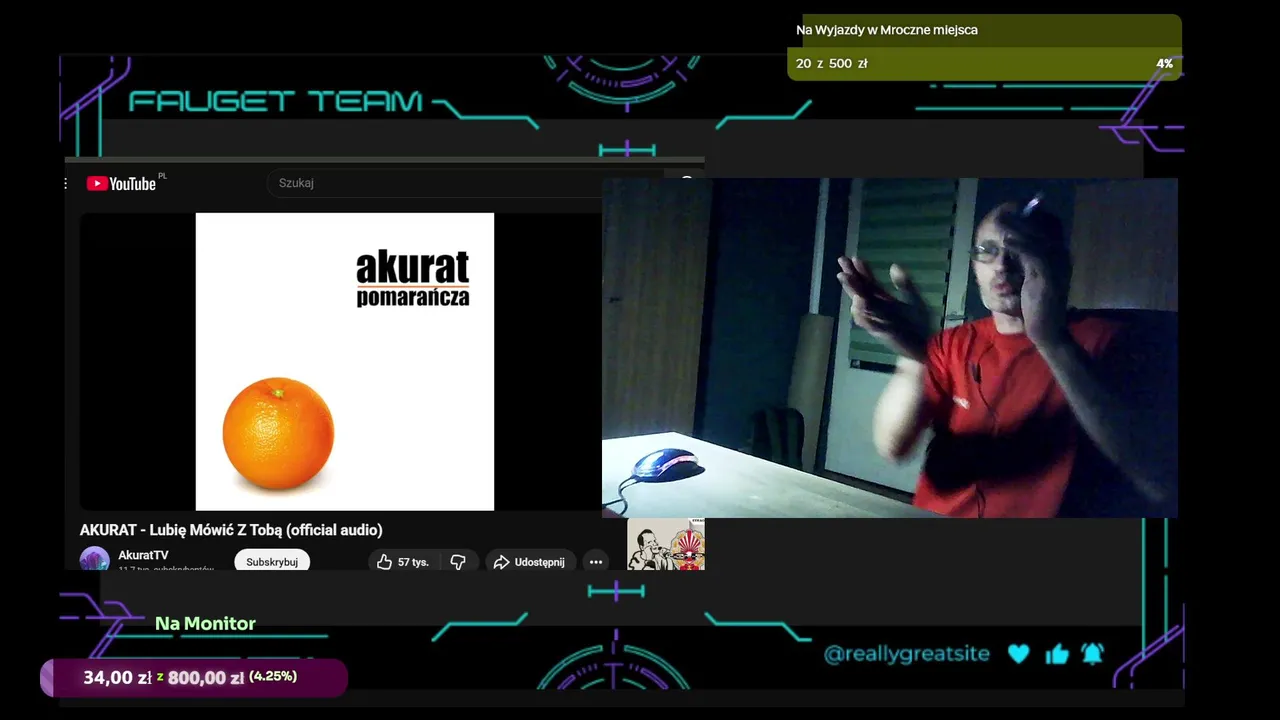
Task: Click the notification bell overlay icon
Action: tap(1092, 653)
